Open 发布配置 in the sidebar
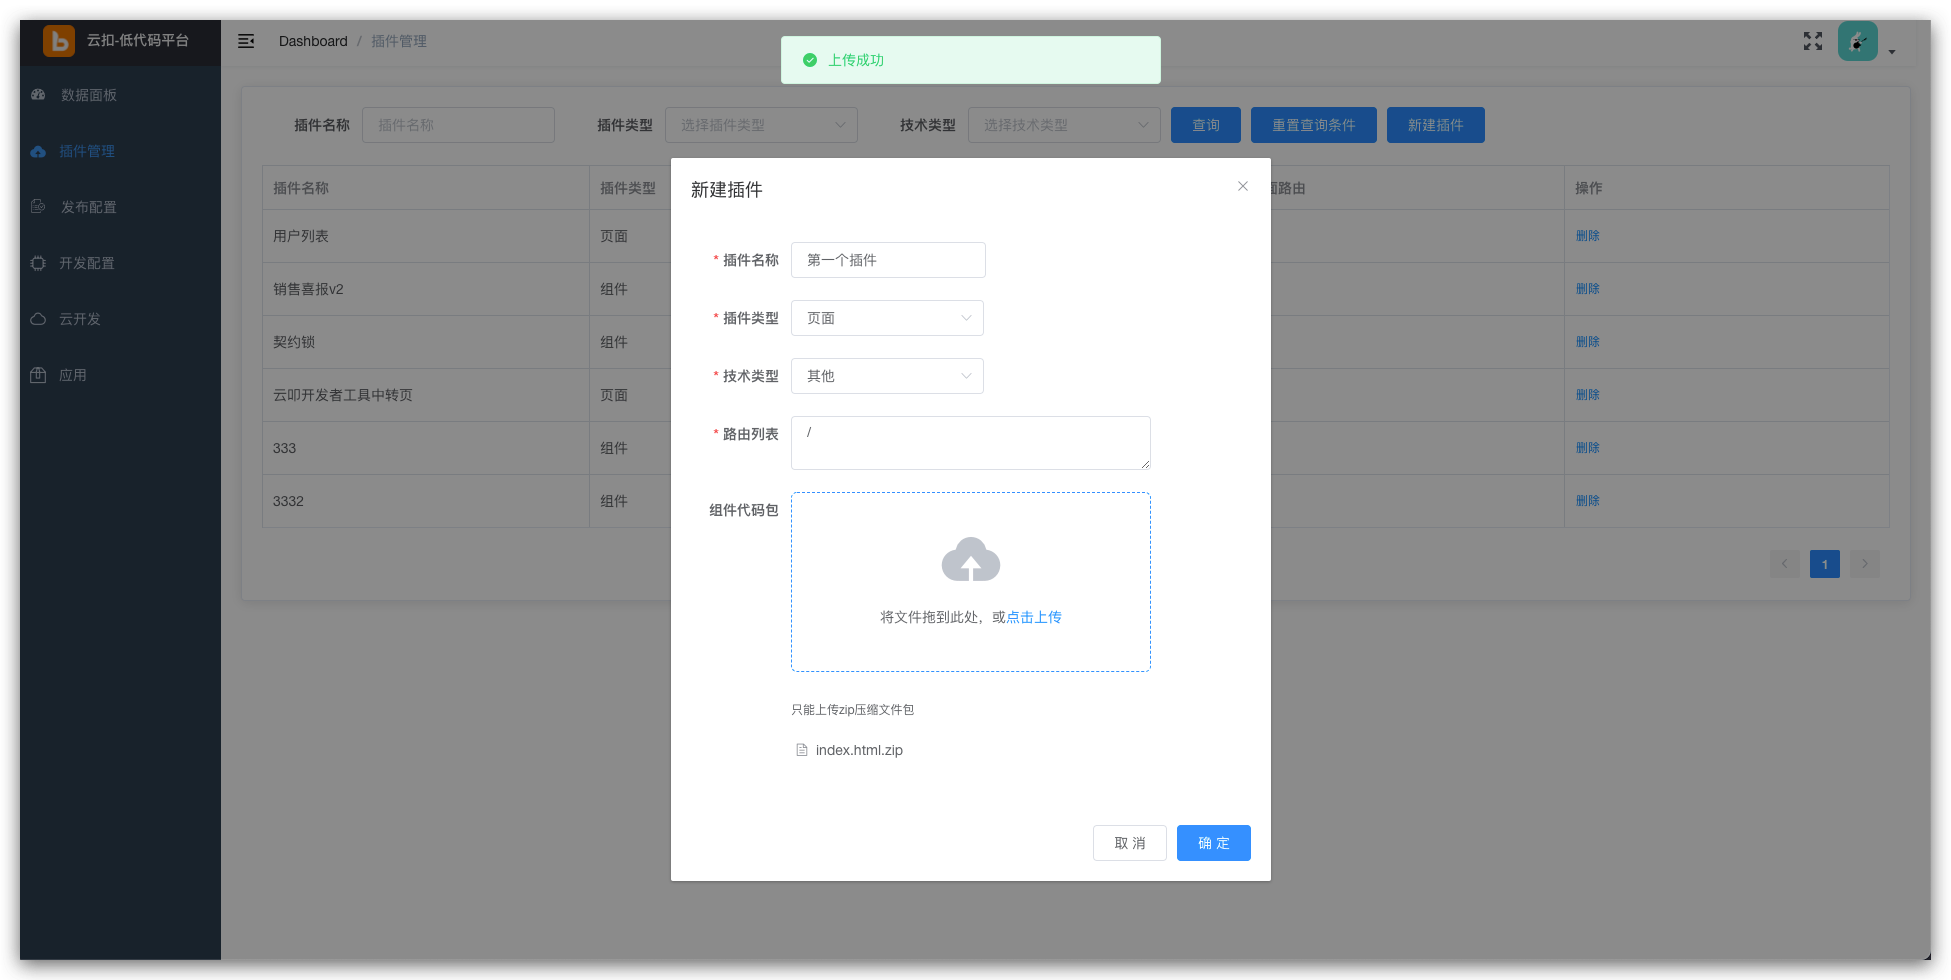 point(88,207)
